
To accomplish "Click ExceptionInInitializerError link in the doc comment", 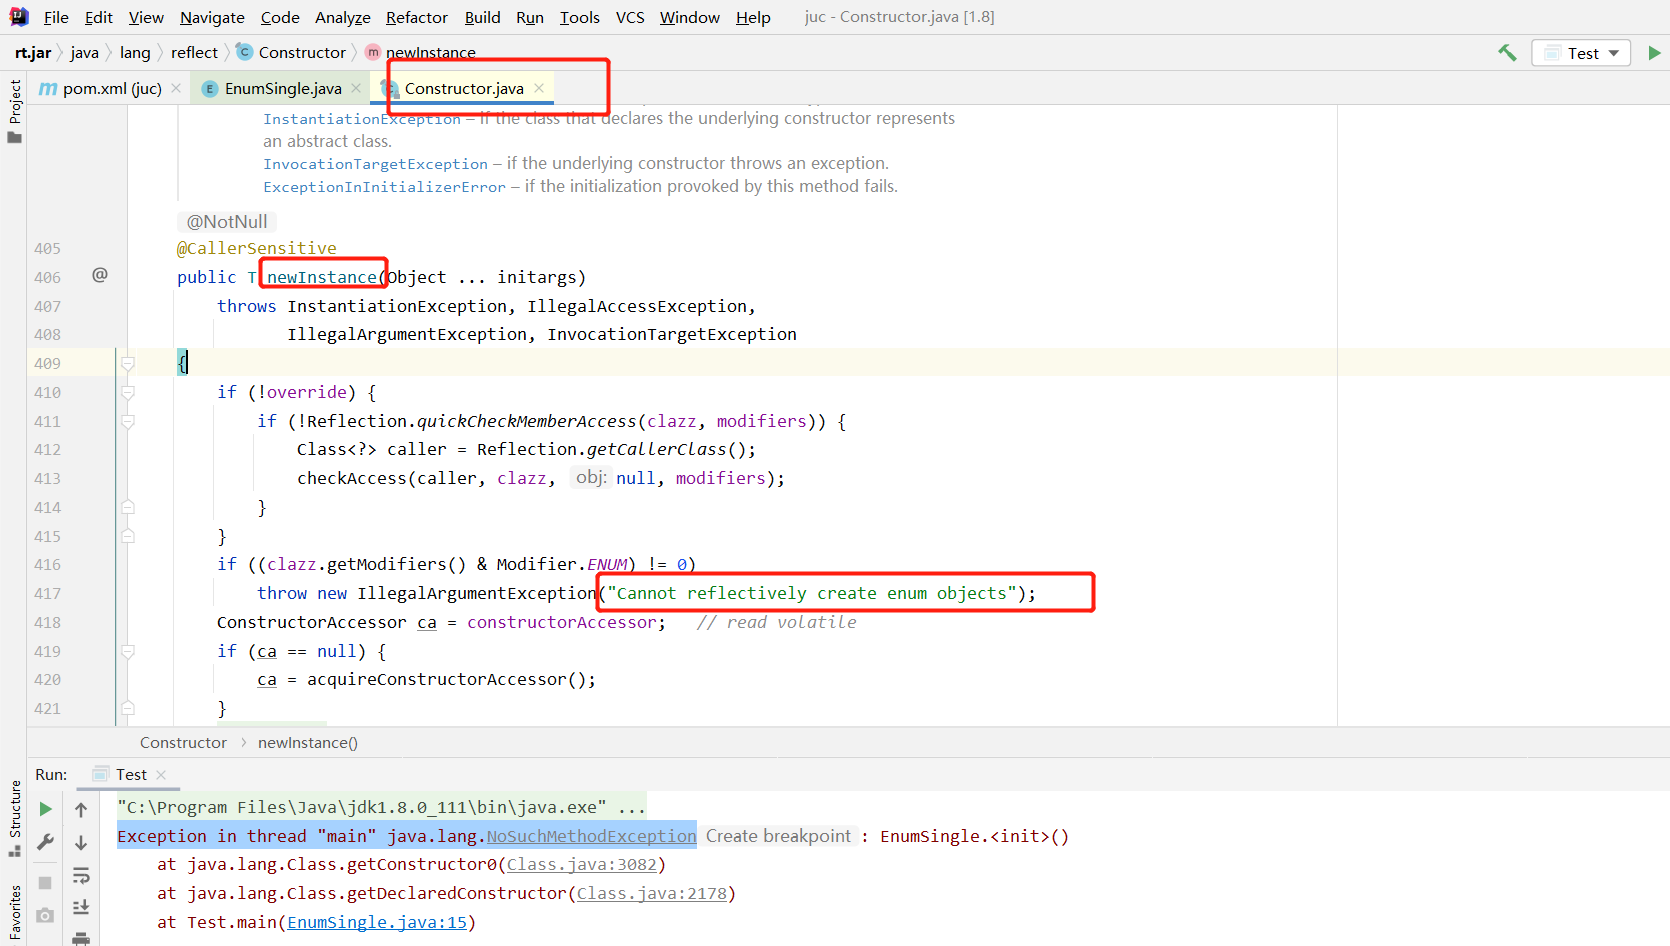I will (384, 187).
